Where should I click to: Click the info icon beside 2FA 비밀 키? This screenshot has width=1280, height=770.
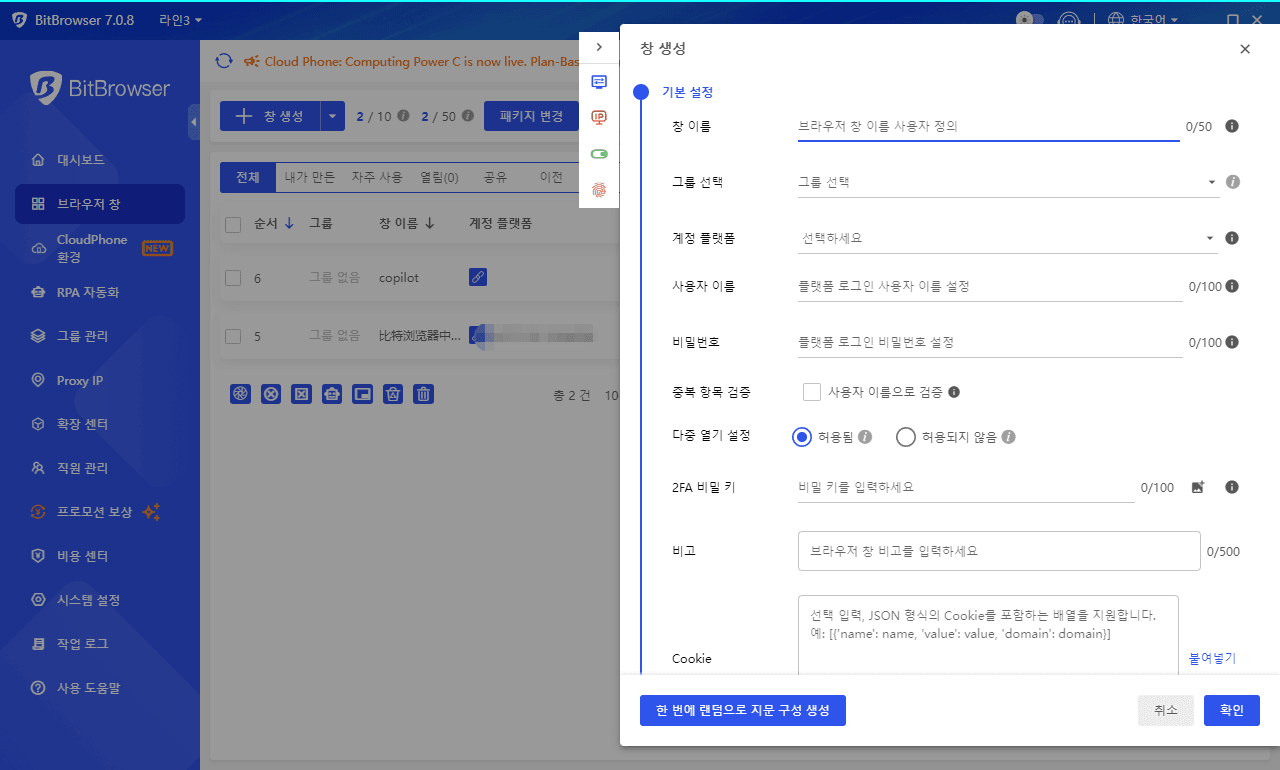pos(1232,487)
